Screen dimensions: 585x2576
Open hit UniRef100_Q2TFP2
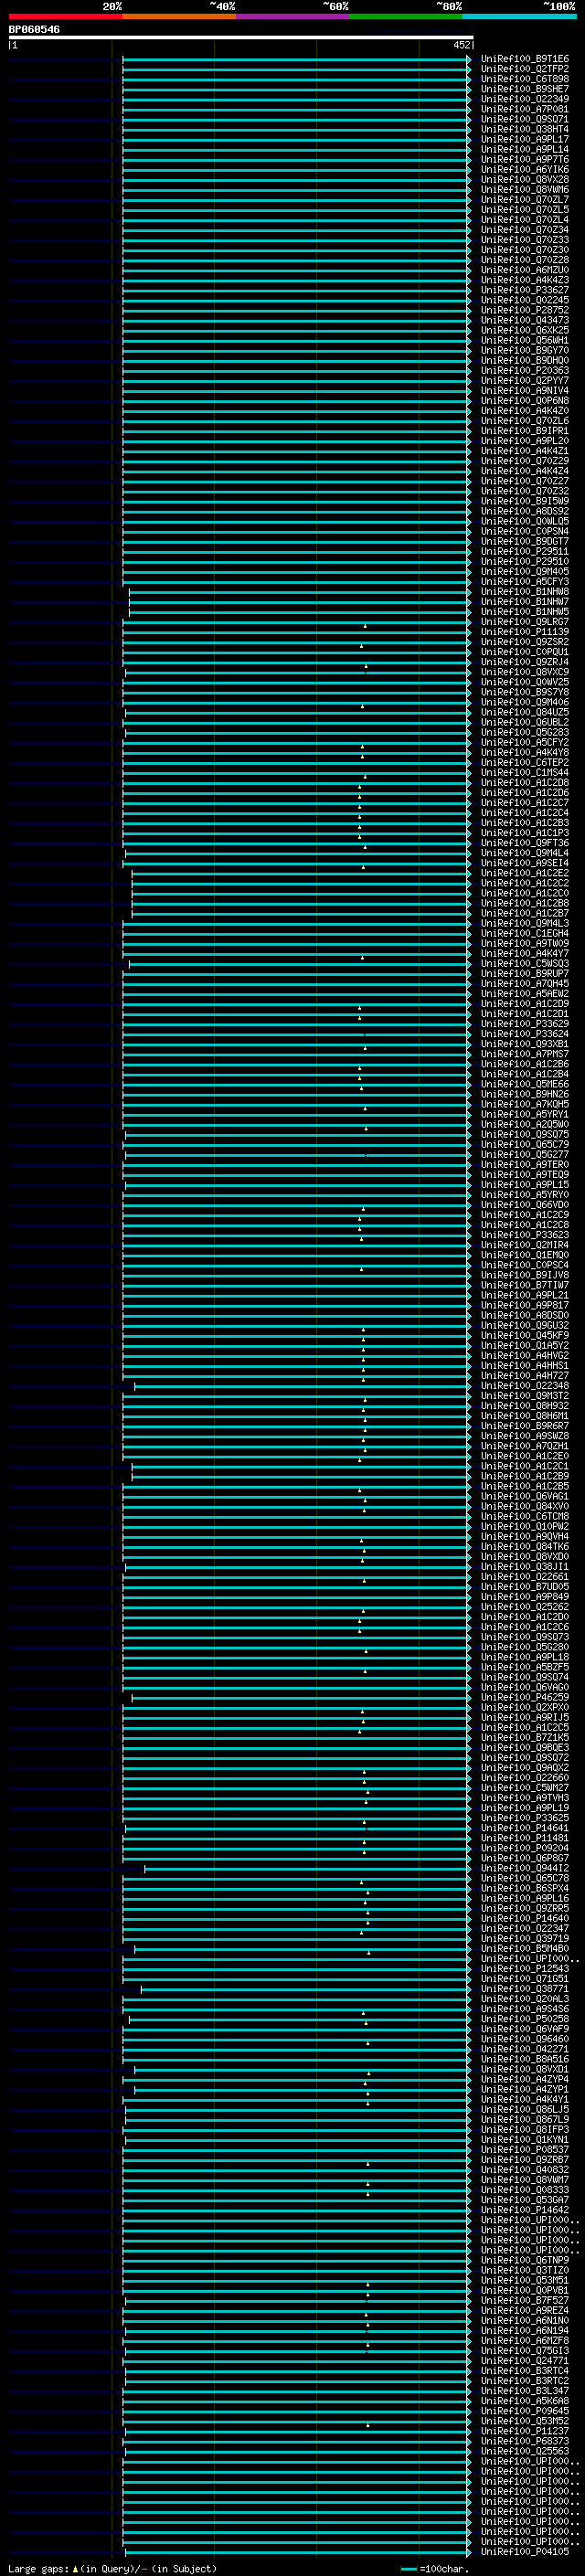tap(525, 69)
